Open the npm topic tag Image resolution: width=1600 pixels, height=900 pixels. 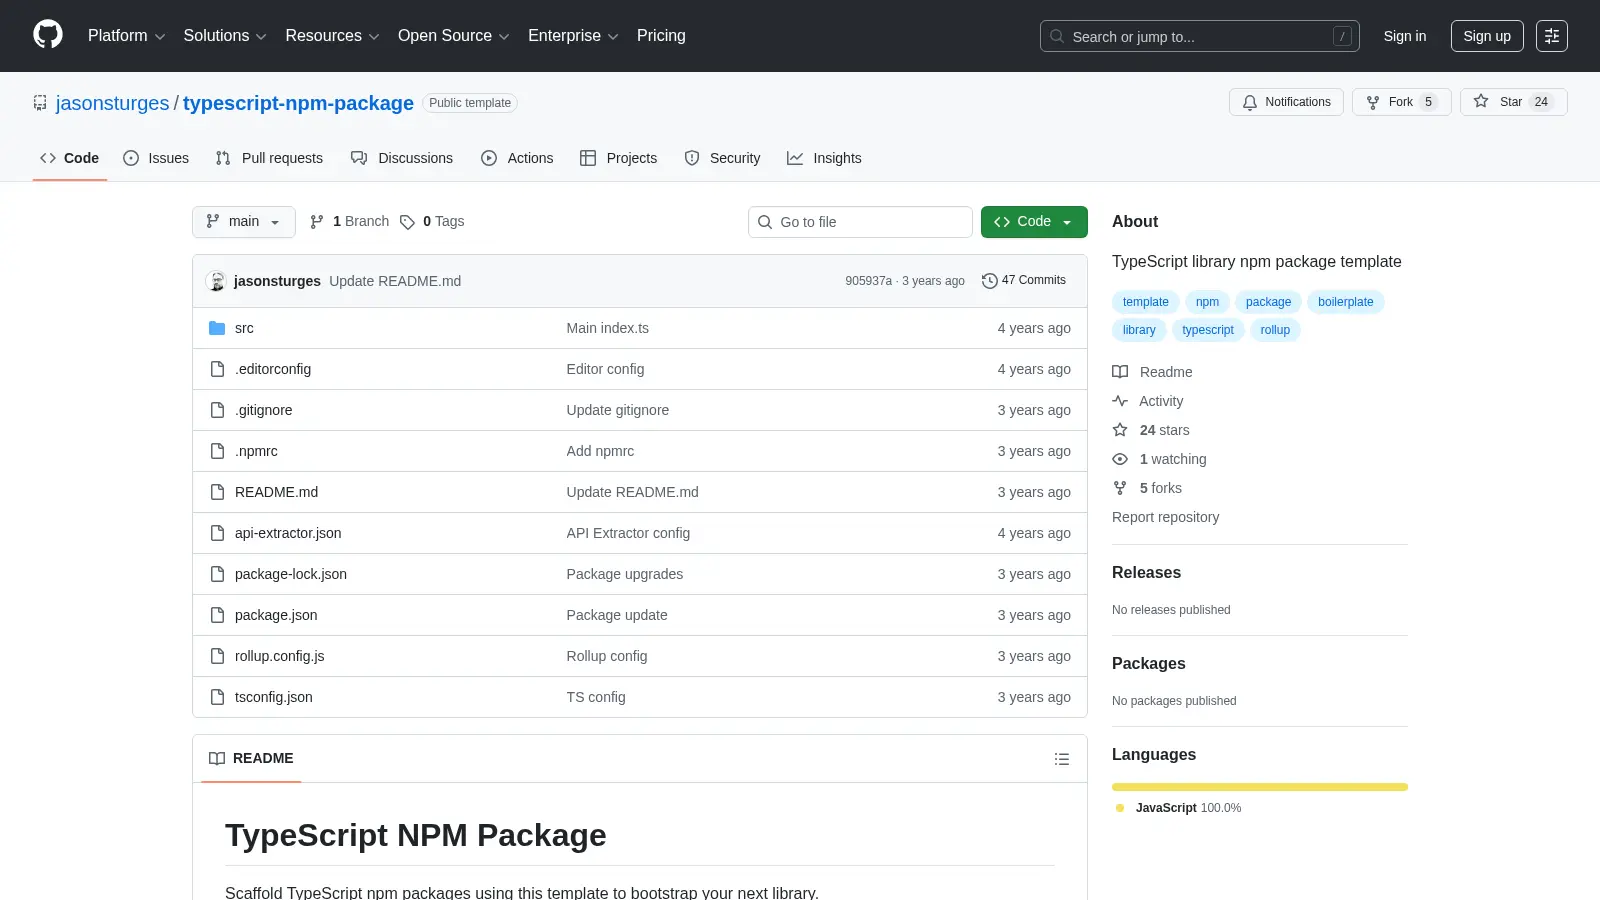point(1207,302)
